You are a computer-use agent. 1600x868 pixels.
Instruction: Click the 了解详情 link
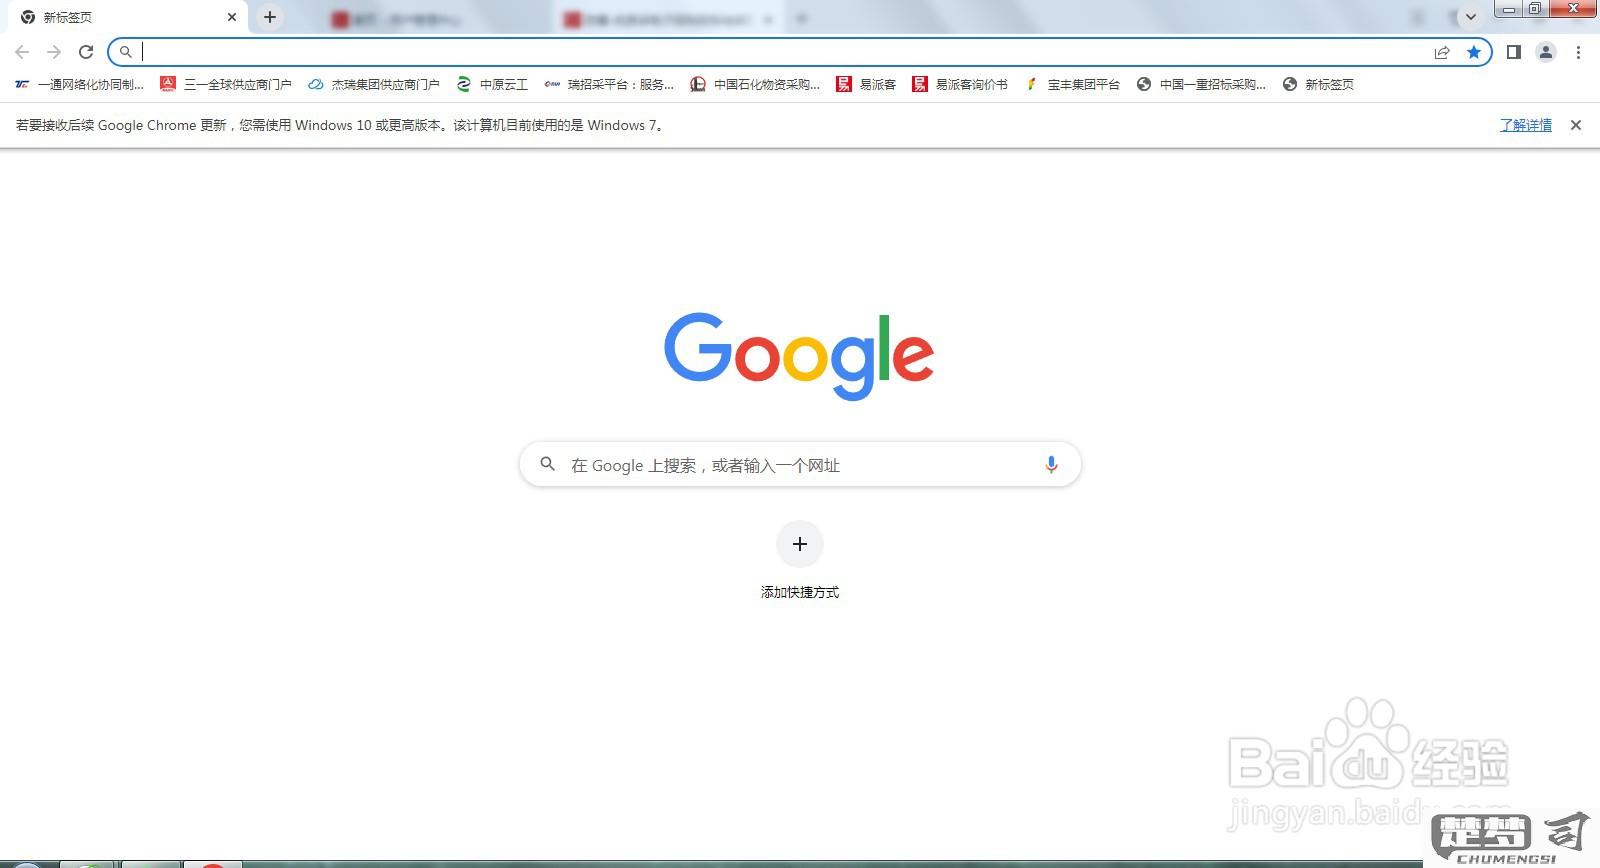pos(1526,125)
